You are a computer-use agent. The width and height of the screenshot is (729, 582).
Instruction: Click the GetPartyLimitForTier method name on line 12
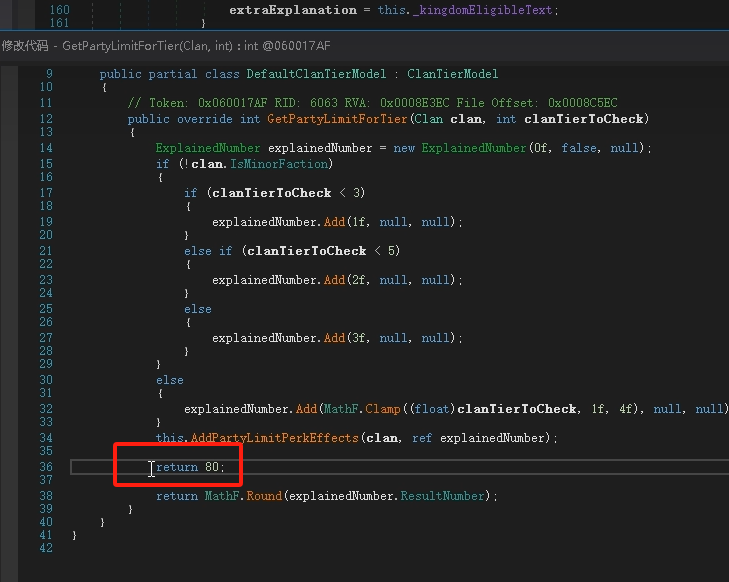click(337, 119)
